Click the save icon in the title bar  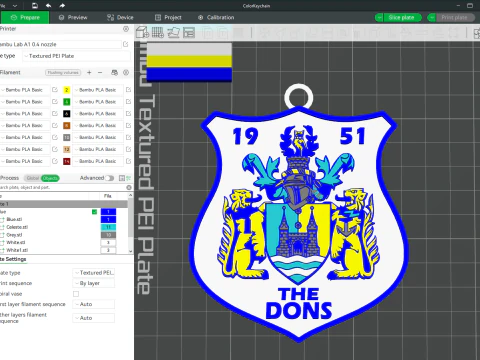point(35,5)
